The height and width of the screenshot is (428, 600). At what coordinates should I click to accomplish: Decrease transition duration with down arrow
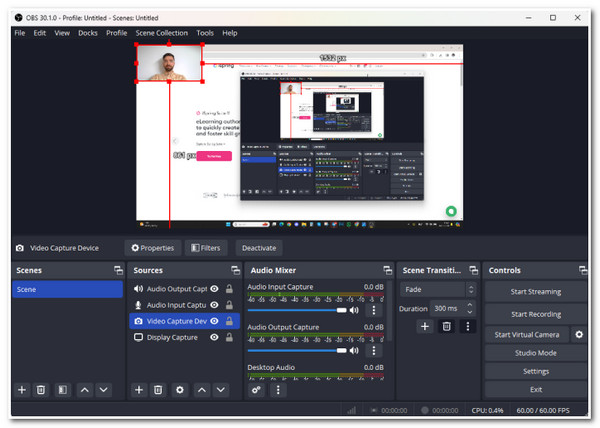click(x=470, y=312)
